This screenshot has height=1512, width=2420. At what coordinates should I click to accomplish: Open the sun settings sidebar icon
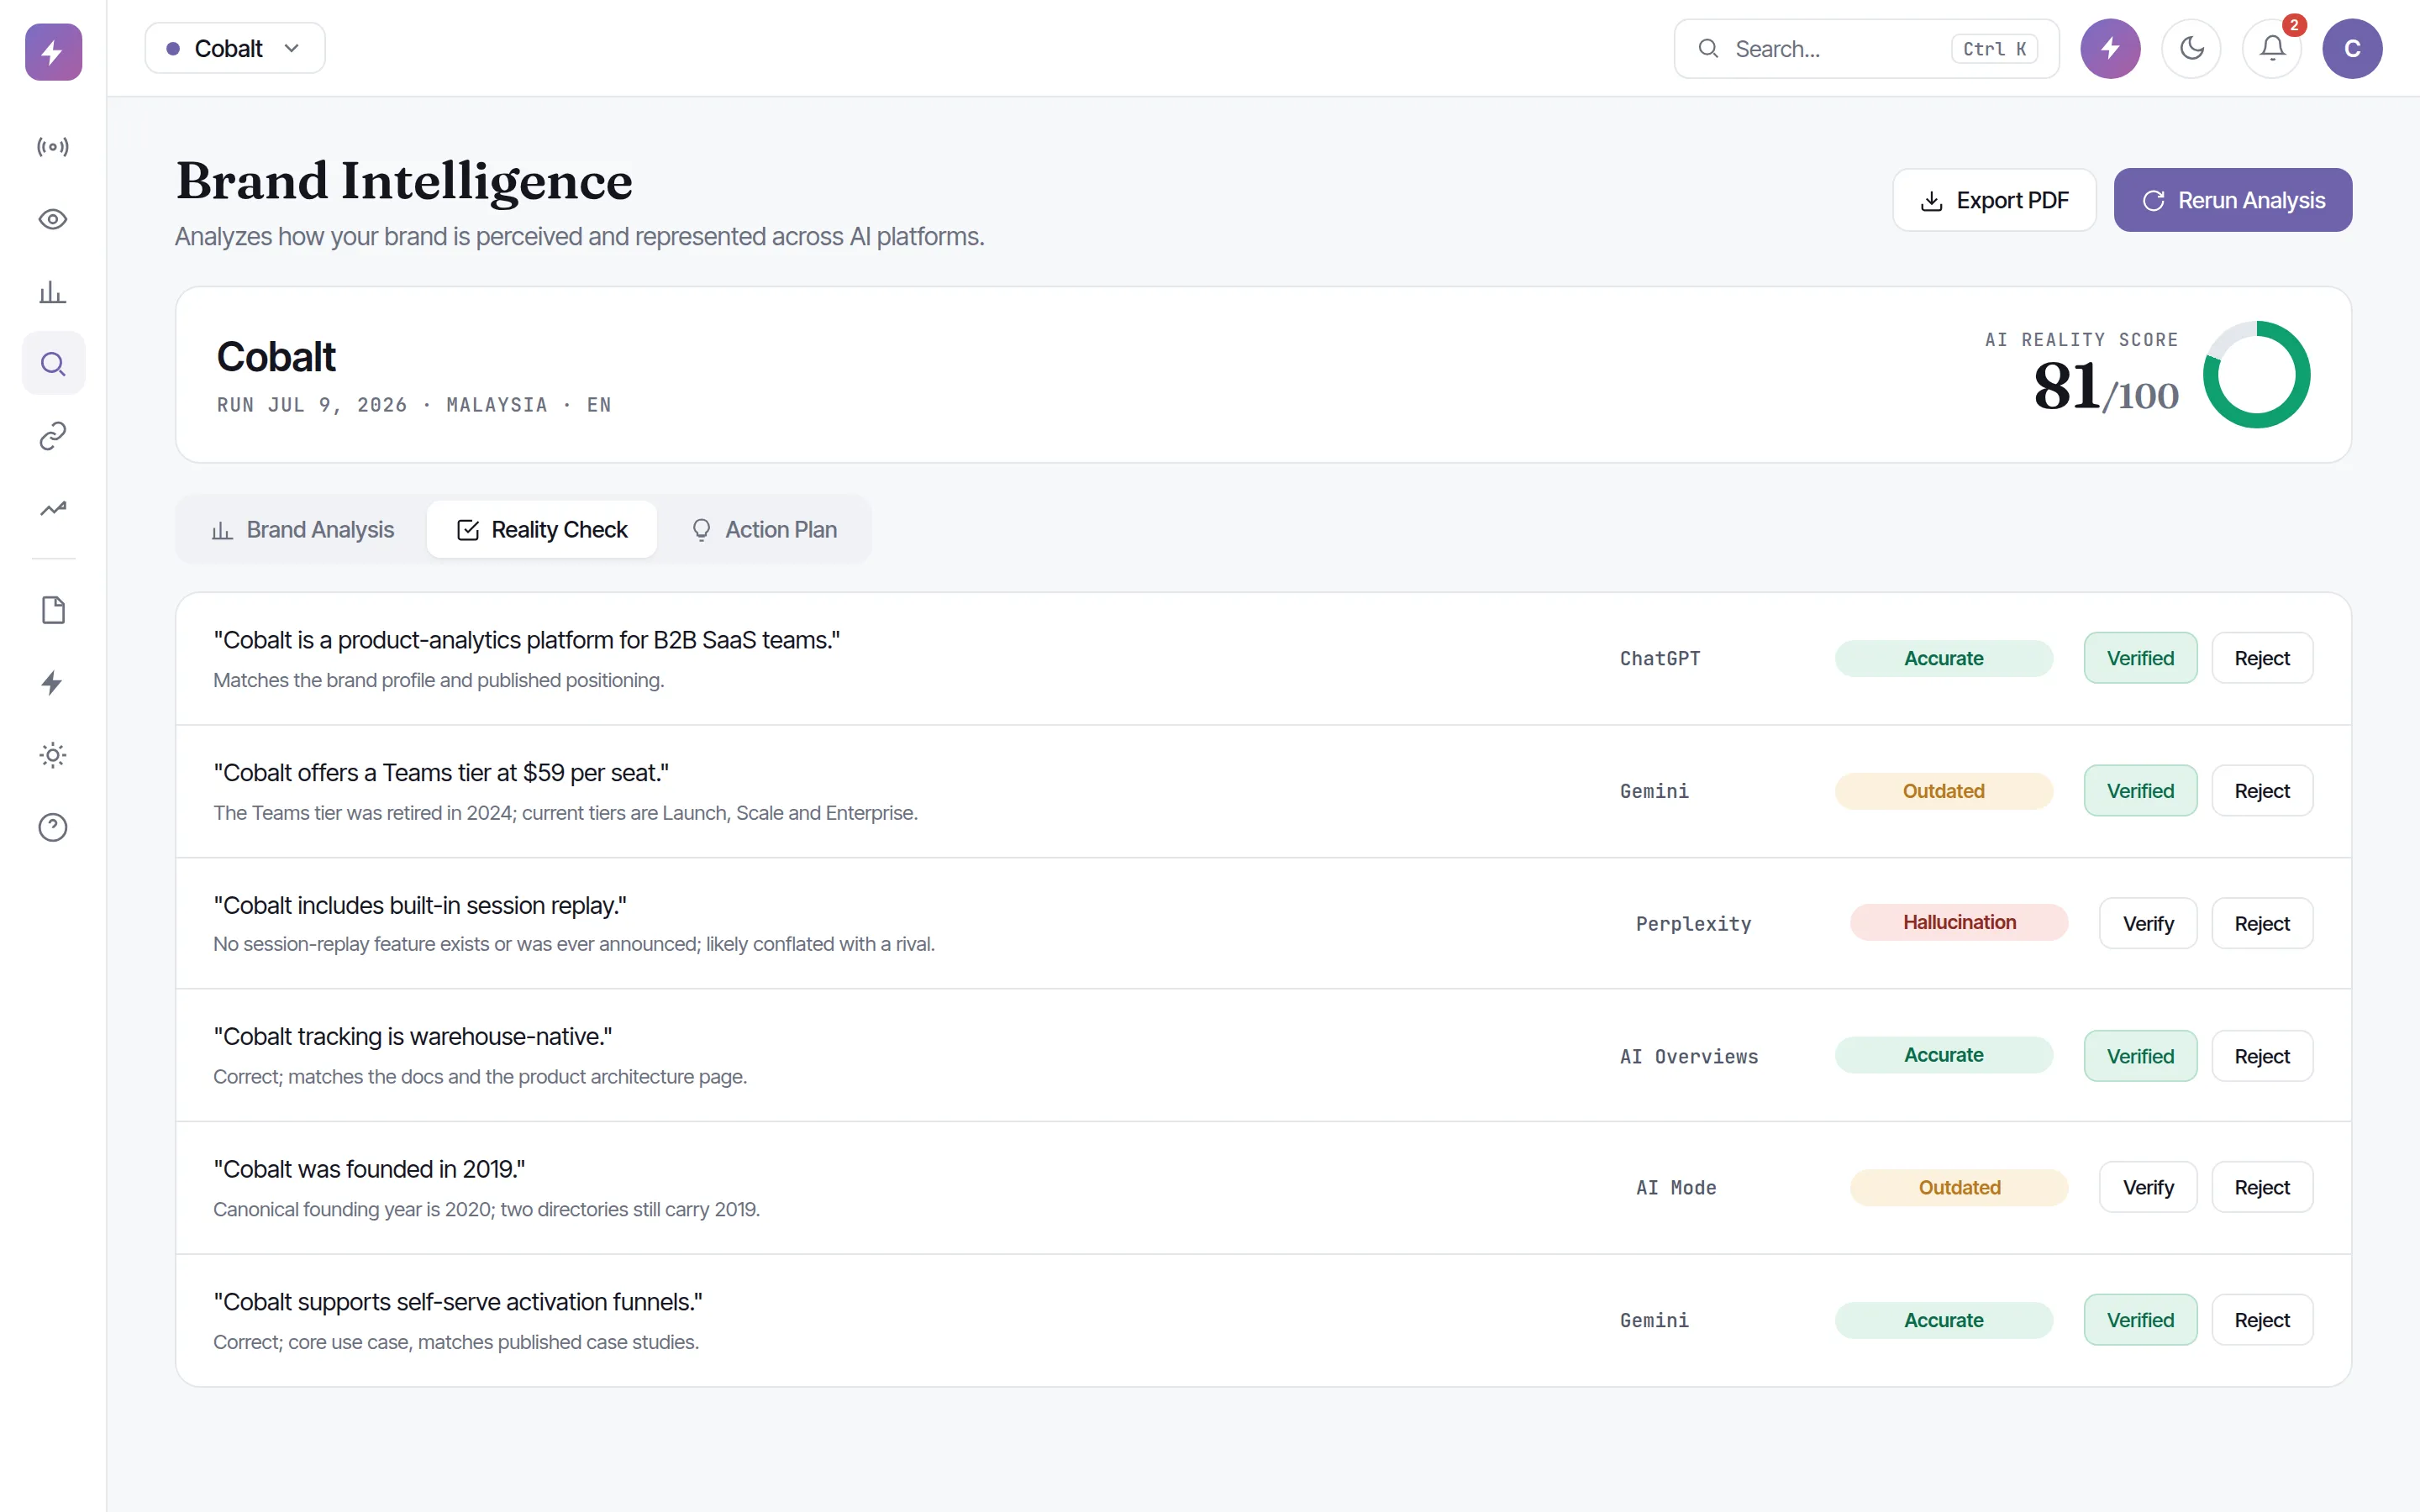53,755
